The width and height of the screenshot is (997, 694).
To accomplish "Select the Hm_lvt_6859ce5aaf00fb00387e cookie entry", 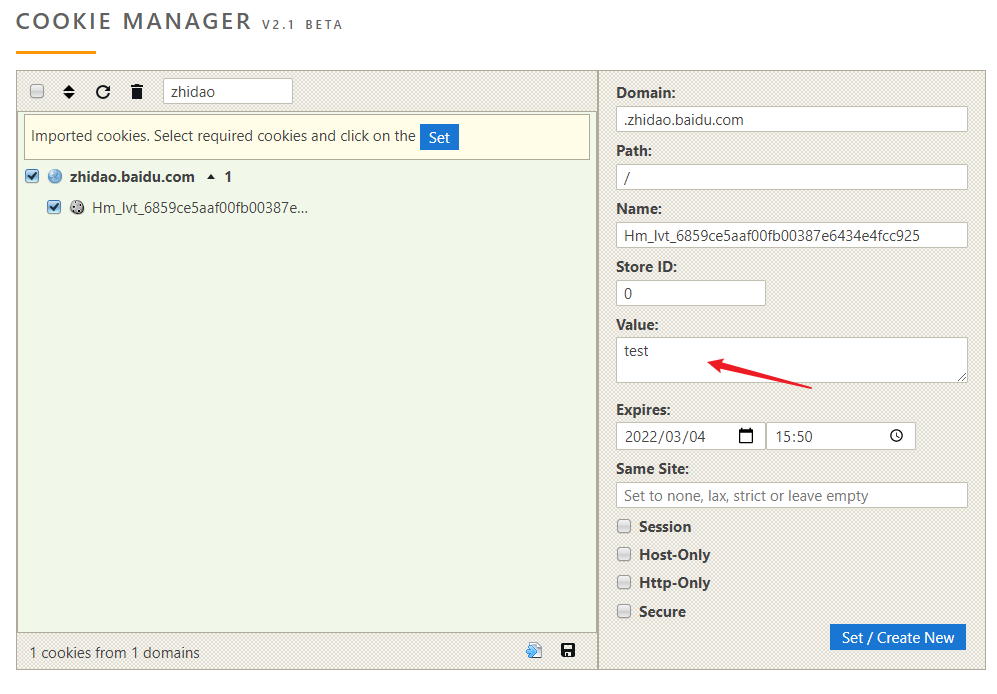I will [x=200, y=208].
